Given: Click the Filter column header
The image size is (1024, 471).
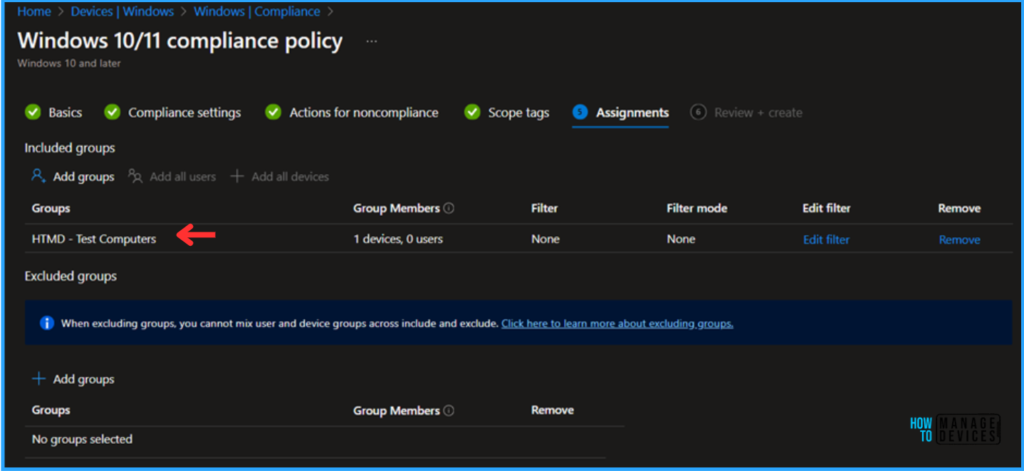Looking at the screenshot, I should [545, 208].
